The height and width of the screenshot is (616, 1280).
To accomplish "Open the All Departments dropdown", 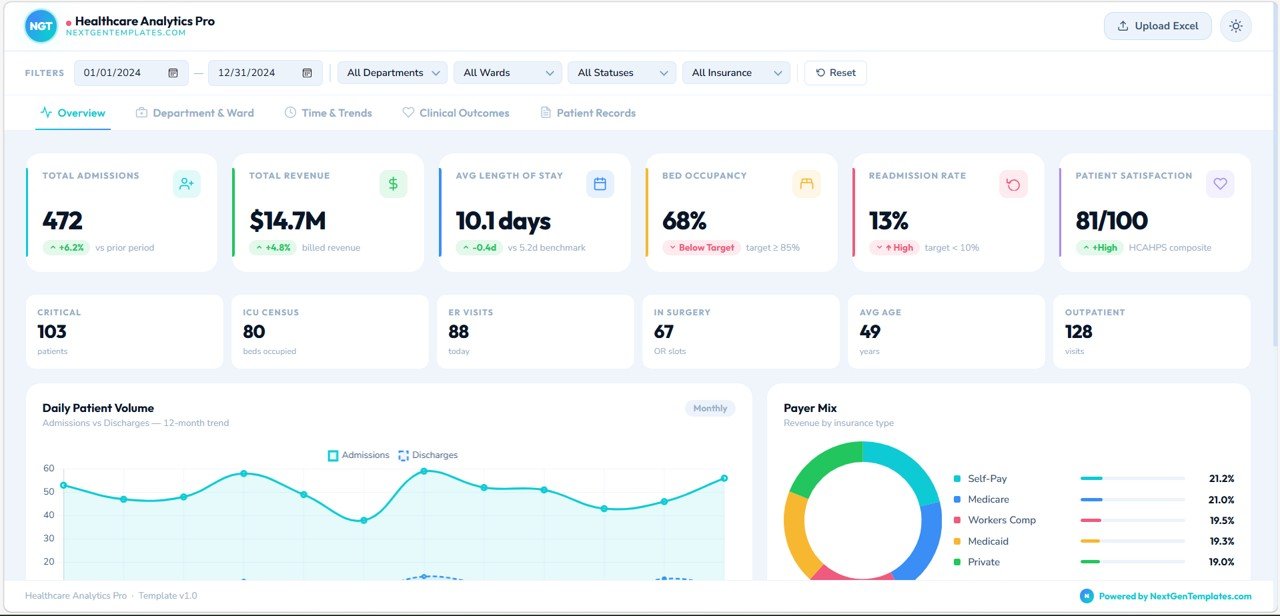I will click(391, 72).
